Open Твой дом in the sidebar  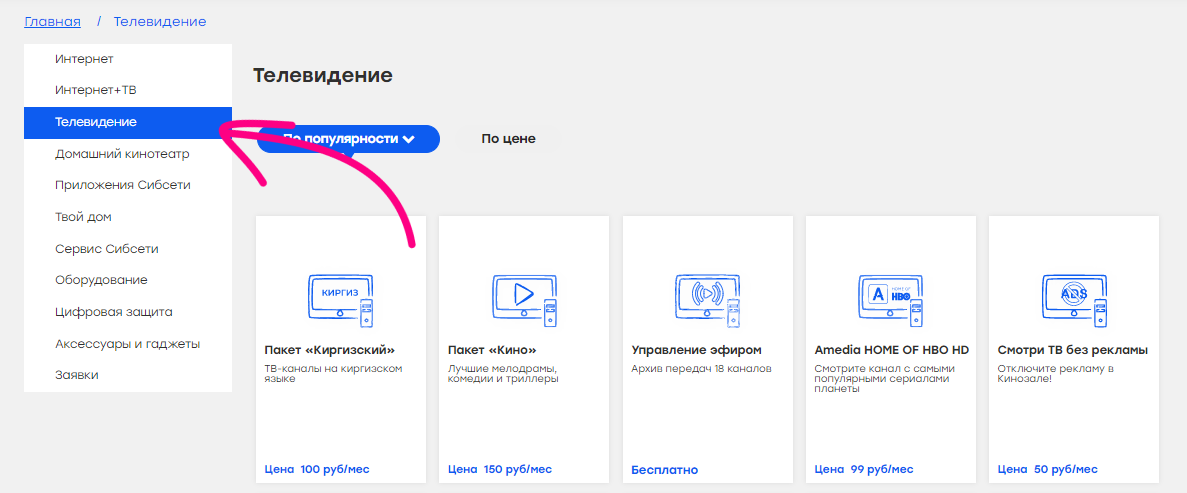[x=128, y=217]
